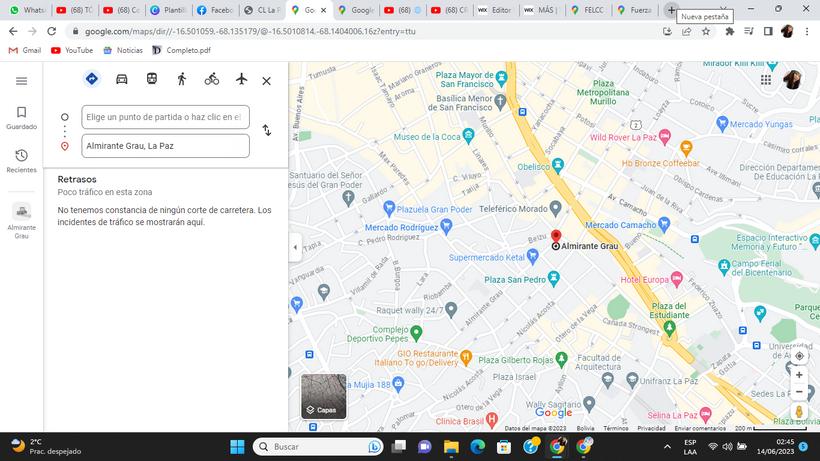Choose the driving car travel mode
820x461 pixels.
tap(122, 79)
